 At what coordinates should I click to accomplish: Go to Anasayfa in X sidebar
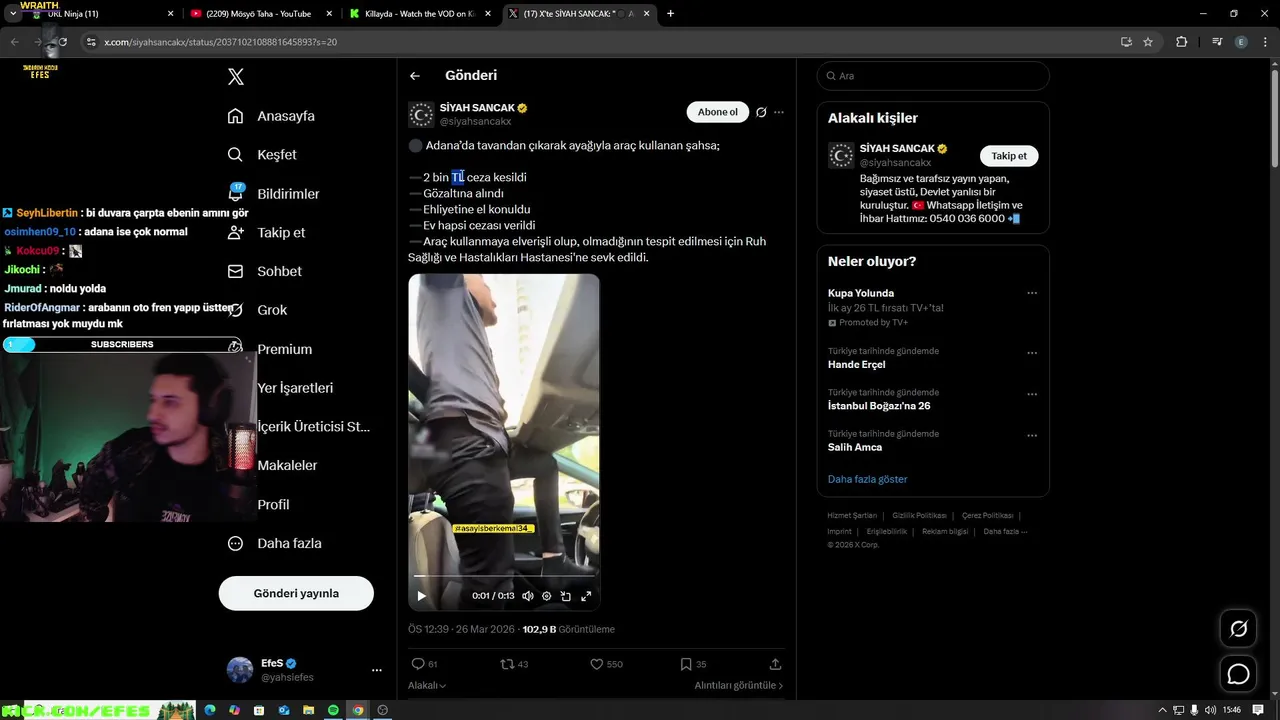271,116
